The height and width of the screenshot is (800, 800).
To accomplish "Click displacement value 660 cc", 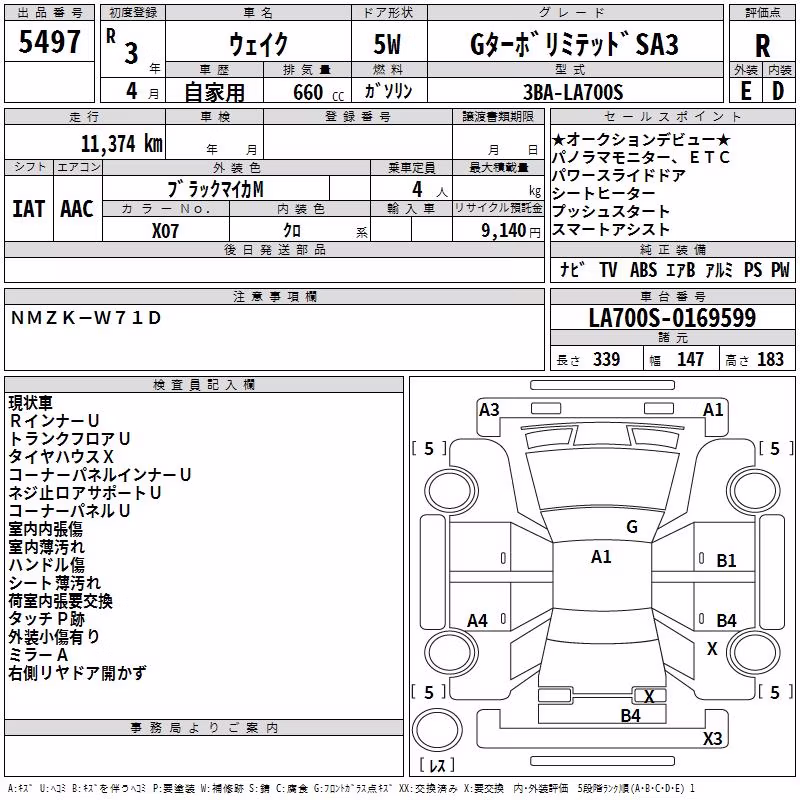I will pyautogui.click(x=318, y=93).
